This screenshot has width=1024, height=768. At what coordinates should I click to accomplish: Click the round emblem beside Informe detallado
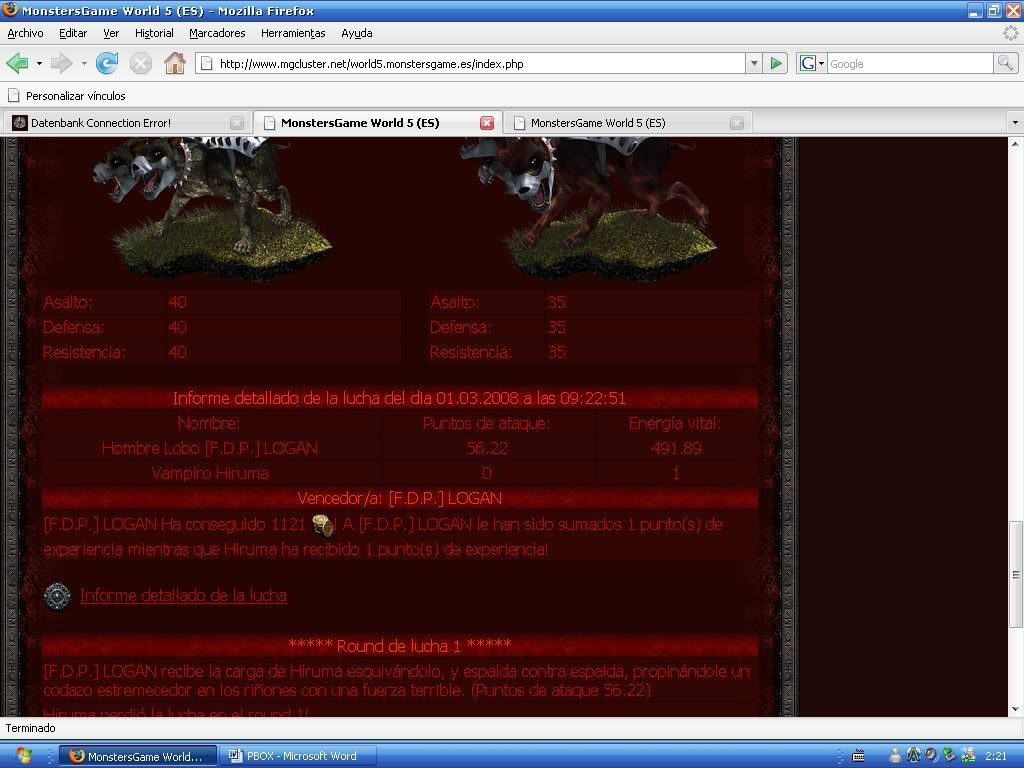coord(57,596)
